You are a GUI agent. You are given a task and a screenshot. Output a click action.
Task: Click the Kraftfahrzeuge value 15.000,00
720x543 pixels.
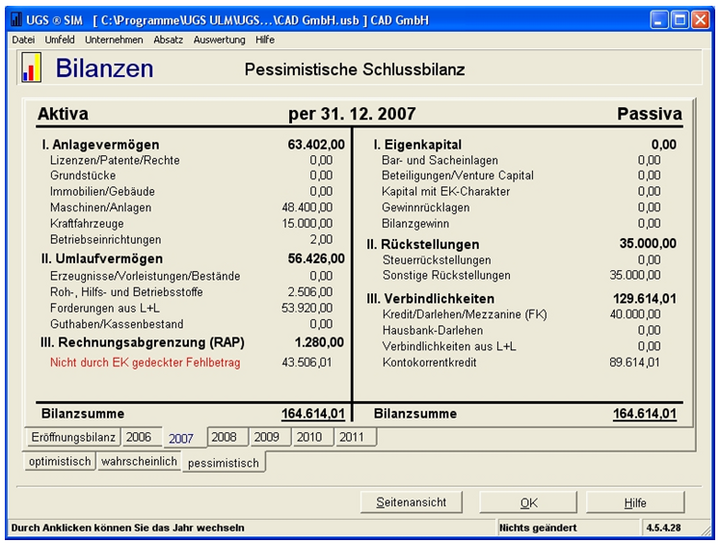pos(307,224)
